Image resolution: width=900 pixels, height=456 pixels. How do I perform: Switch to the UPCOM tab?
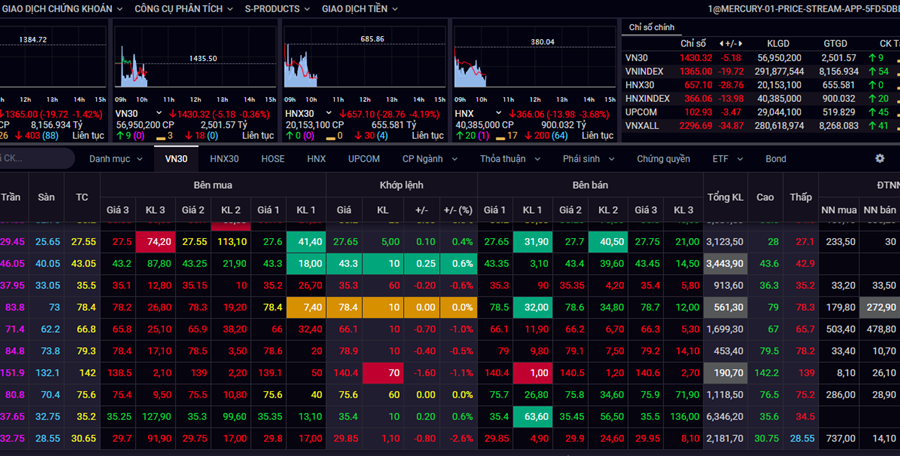tap(363, 158)
